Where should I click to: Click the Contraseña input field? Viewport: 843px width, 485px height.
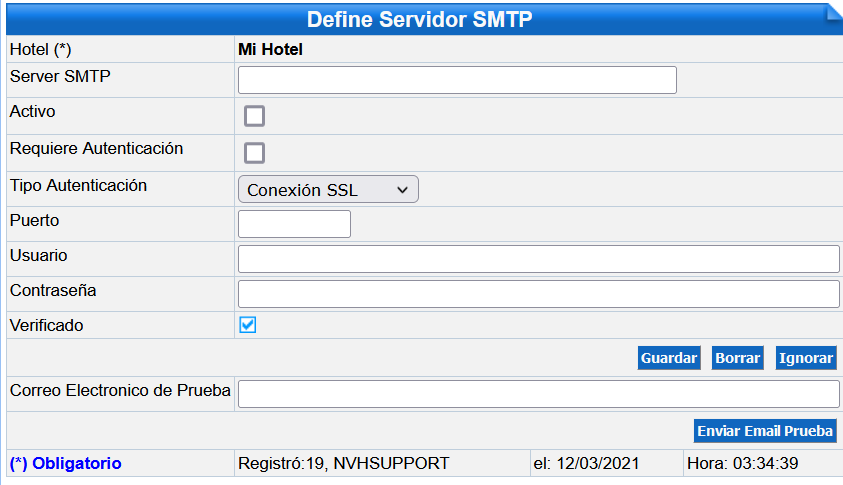[x=538, y=294]
